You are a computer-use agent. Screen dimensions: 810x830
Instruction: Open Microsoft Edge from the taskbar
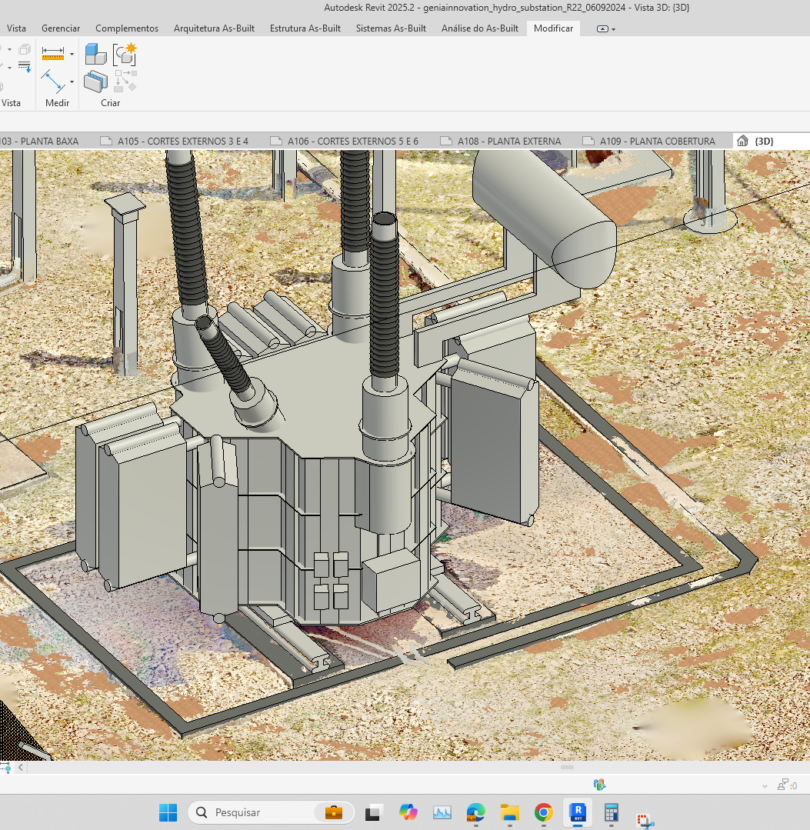pos(476,812)
